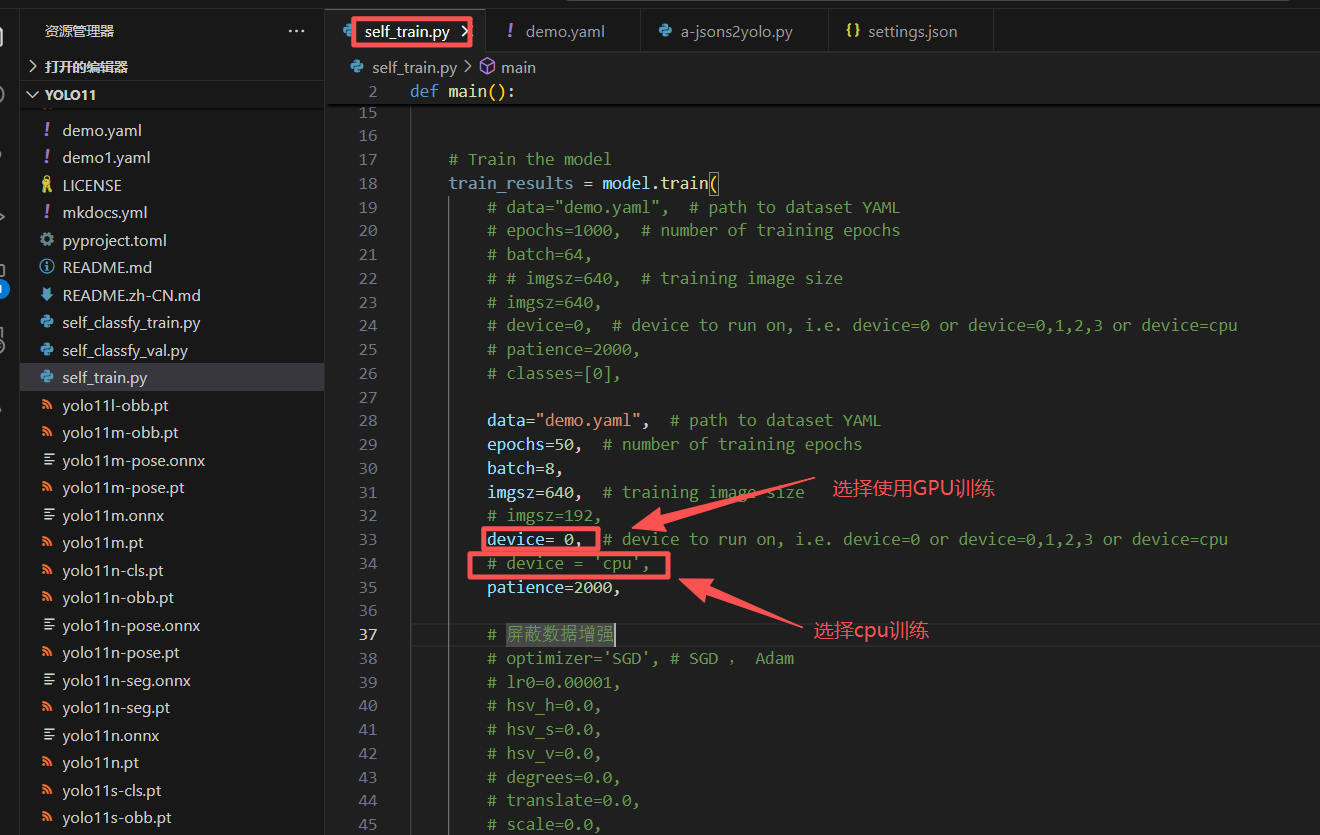The image size is (1320, 835).
Task: Click the icon beside yolo11l-obb.pt
Action: point(46,405)
